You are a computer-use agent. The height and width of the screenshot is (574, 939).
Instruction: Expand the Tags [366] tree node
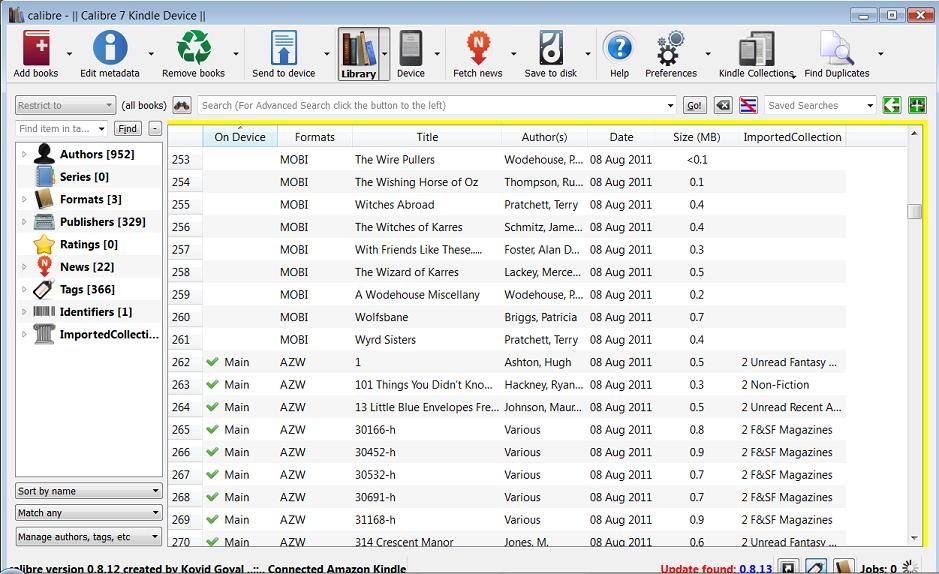[24, 289]
